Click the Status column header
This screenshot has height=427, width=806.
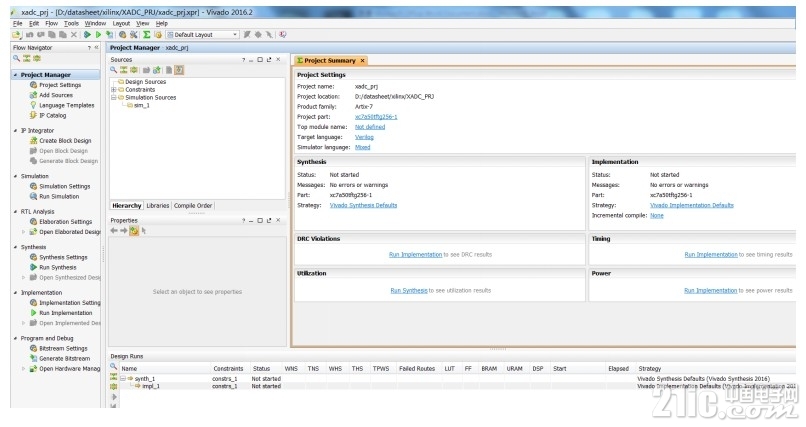coord(261,368)
